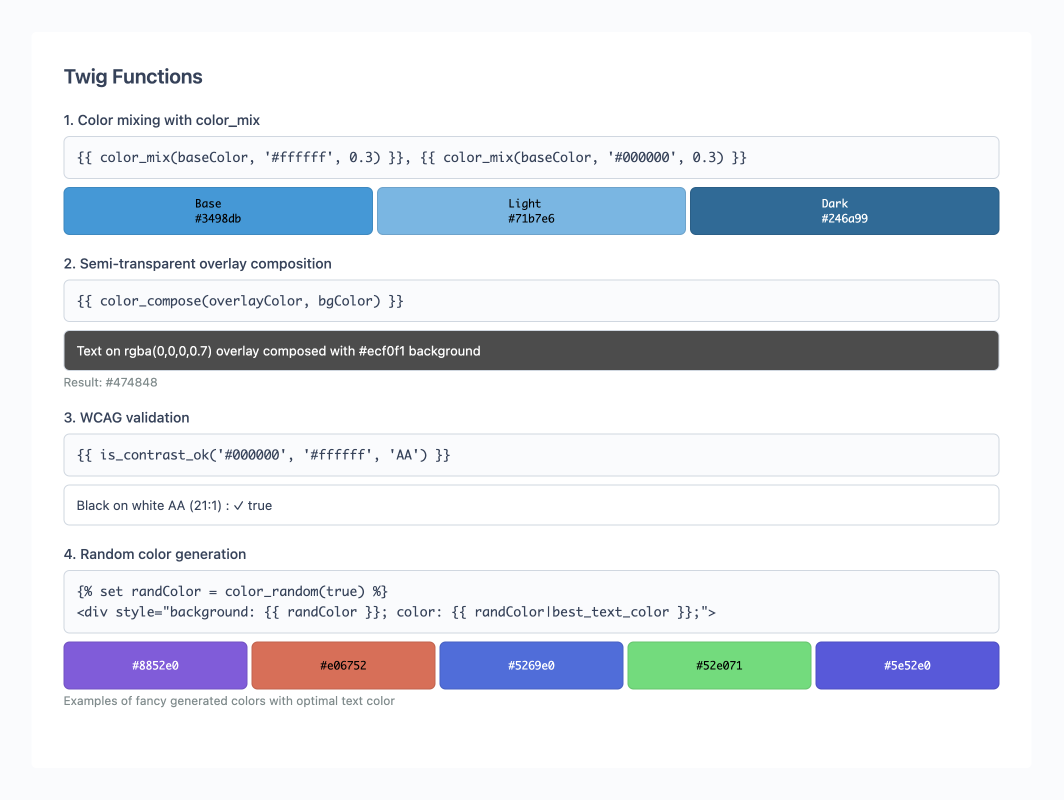
Task: Click the dark rgba overlay preview box
Action: (x=531, y=351)
